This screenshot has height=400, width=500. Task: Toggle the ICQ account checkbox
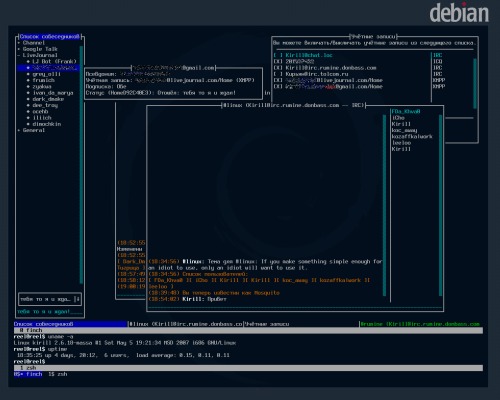[x=278, y=62]
